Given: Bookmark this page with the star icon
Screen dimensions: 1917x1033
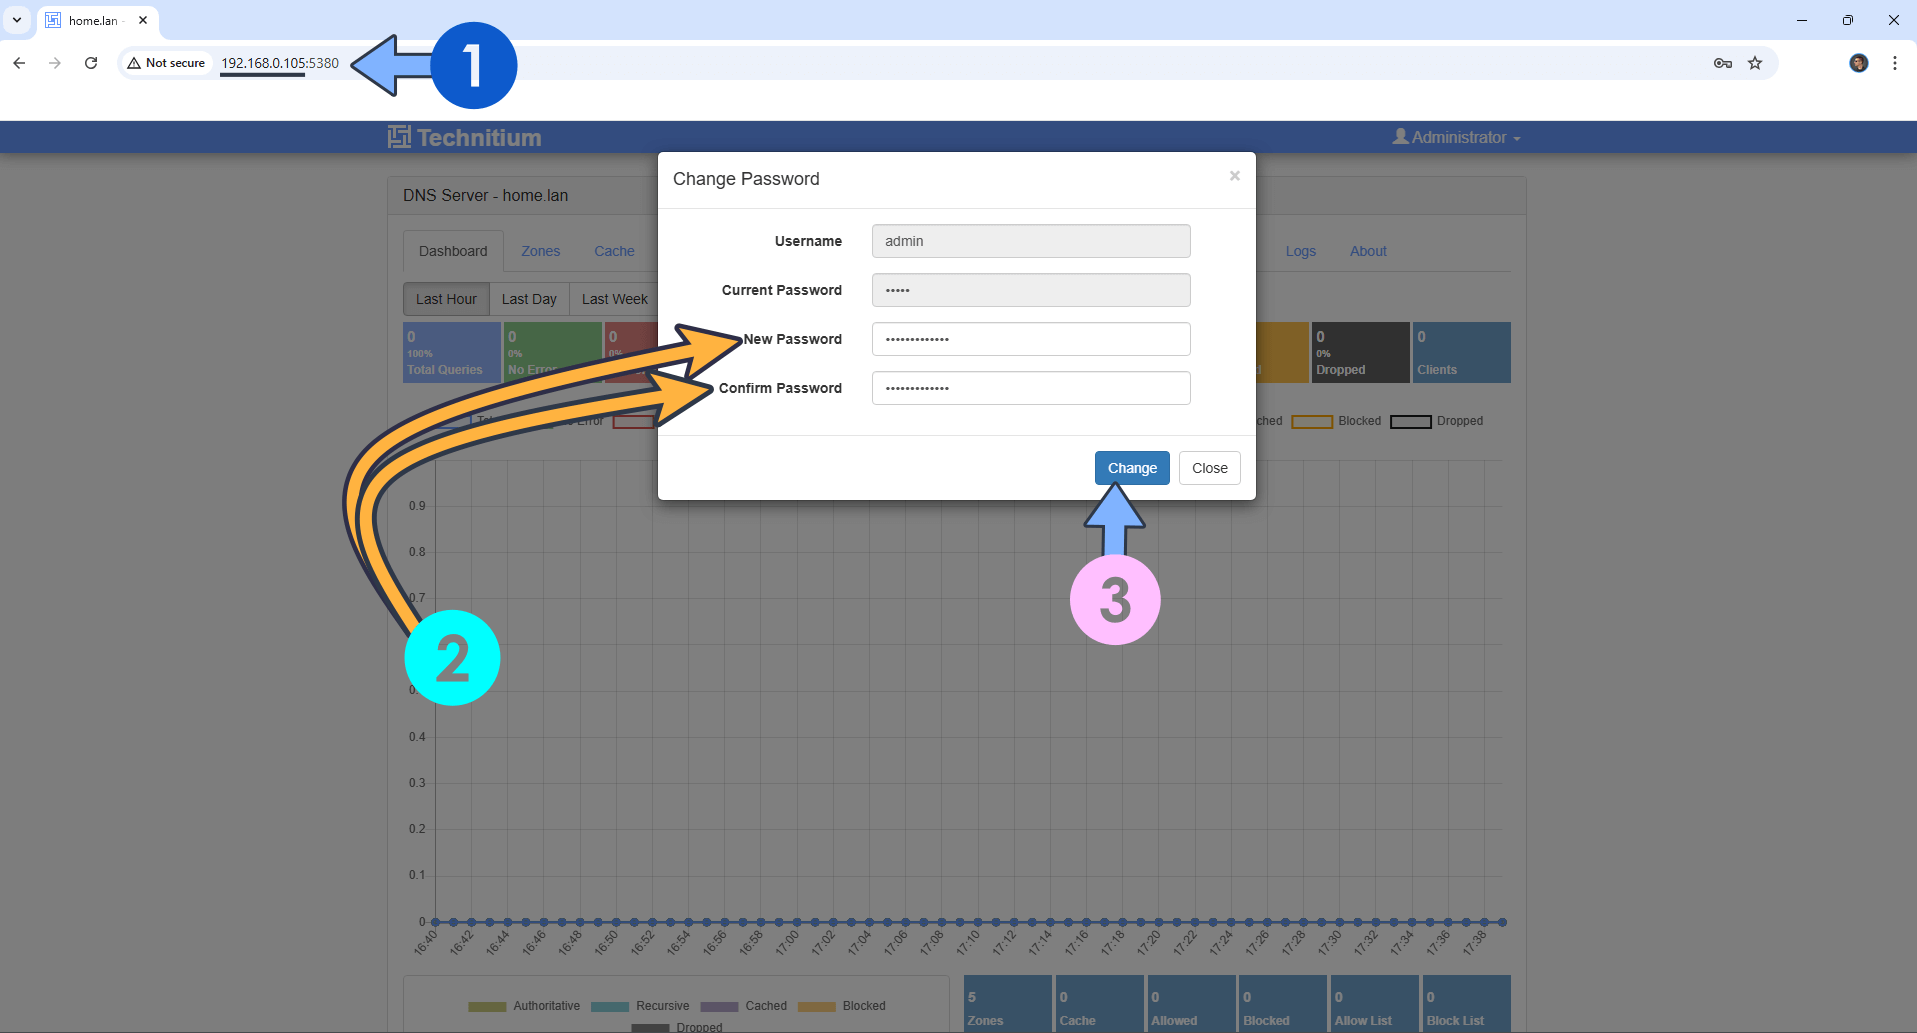Looking at the screenshot, I should pyautogui.click(x=1755, y=63).
